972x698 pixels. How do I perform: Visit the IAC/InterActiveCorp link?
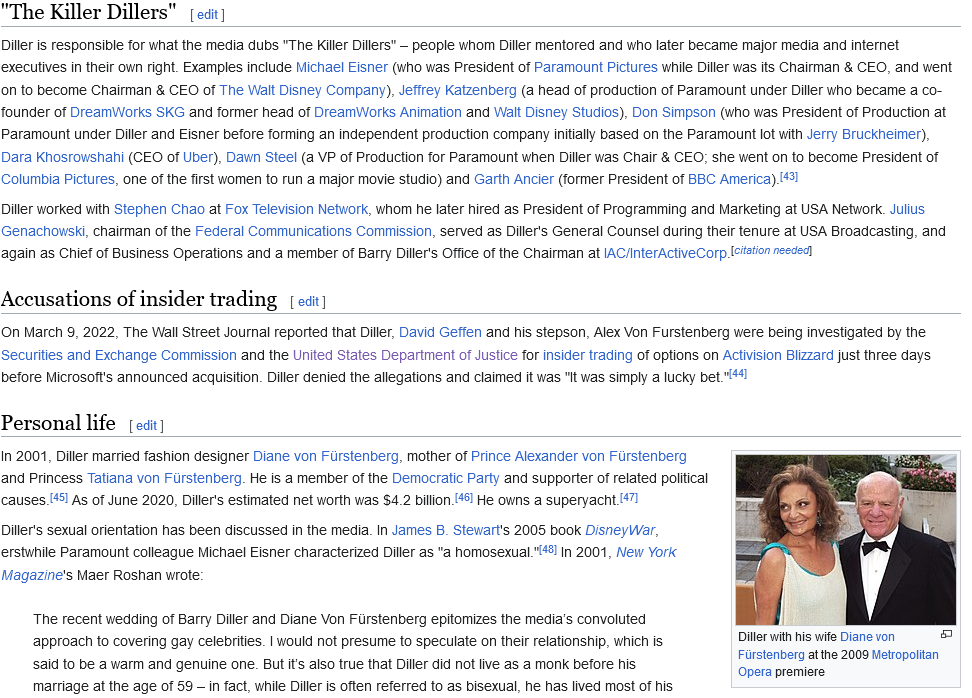665,254
